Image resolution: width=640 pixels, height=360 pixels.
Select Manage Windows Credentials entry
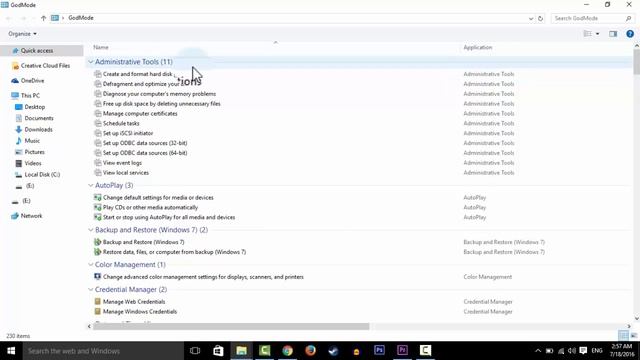point(140,311)
